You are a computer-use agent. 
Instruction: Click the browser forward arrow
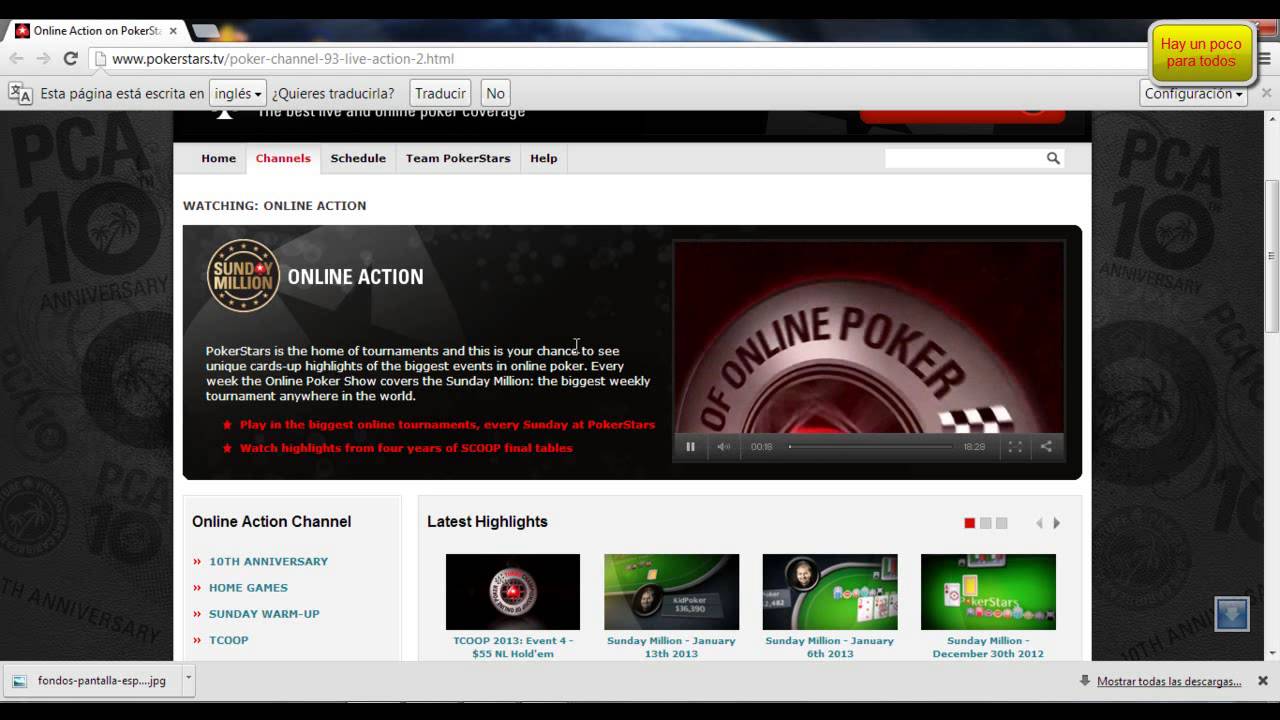click(x=43, y=59)
